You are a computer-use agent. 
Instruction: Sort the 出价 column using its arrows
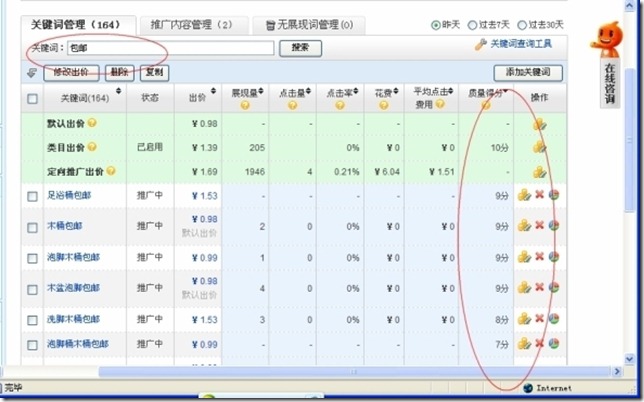(x=213, y=92)
